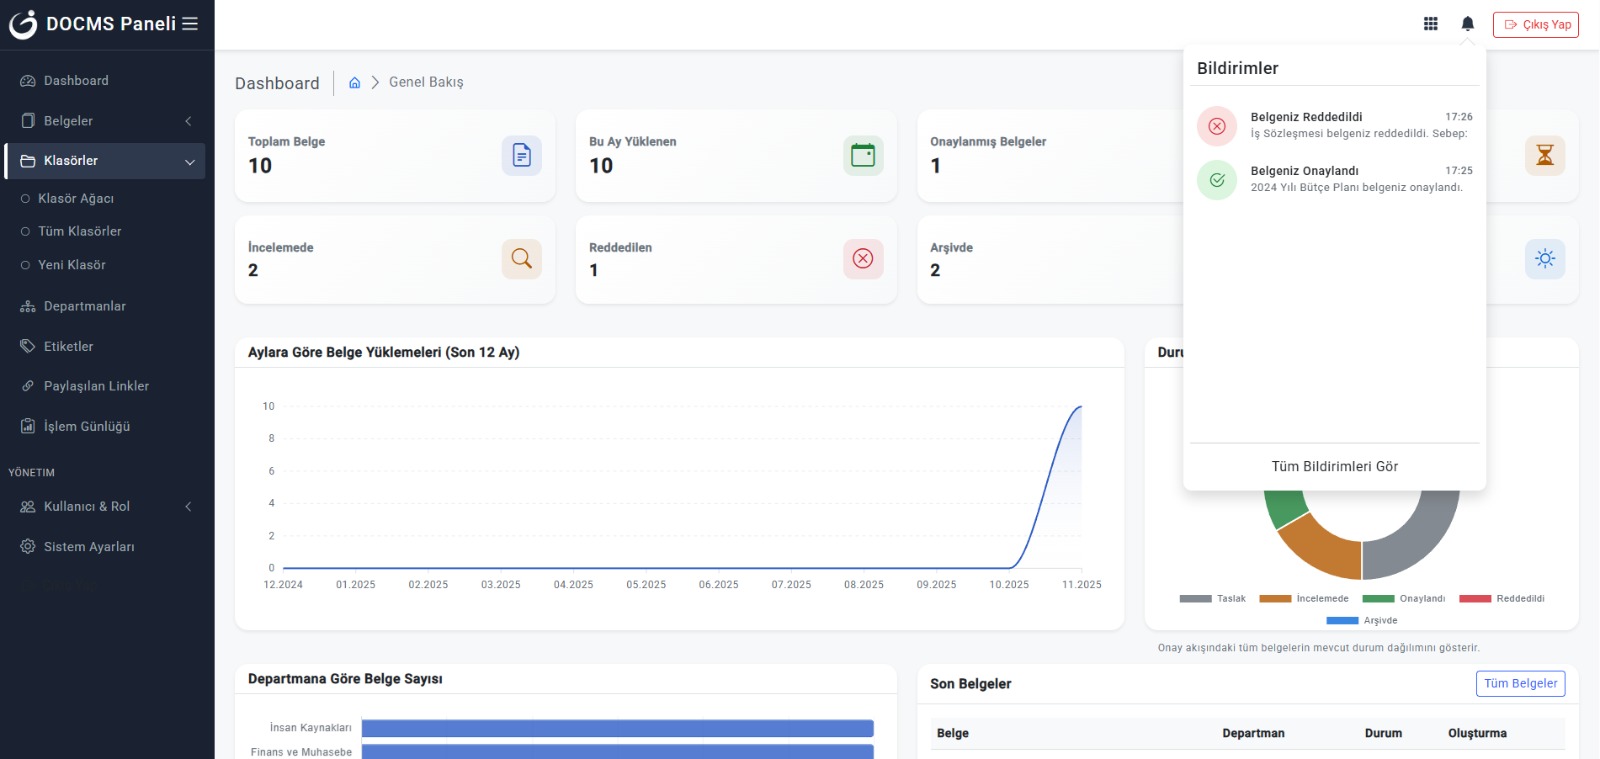Expand the Belgeler sidebar menu
This screenshot has height=759, width=1600.
(x=105, y=121)
